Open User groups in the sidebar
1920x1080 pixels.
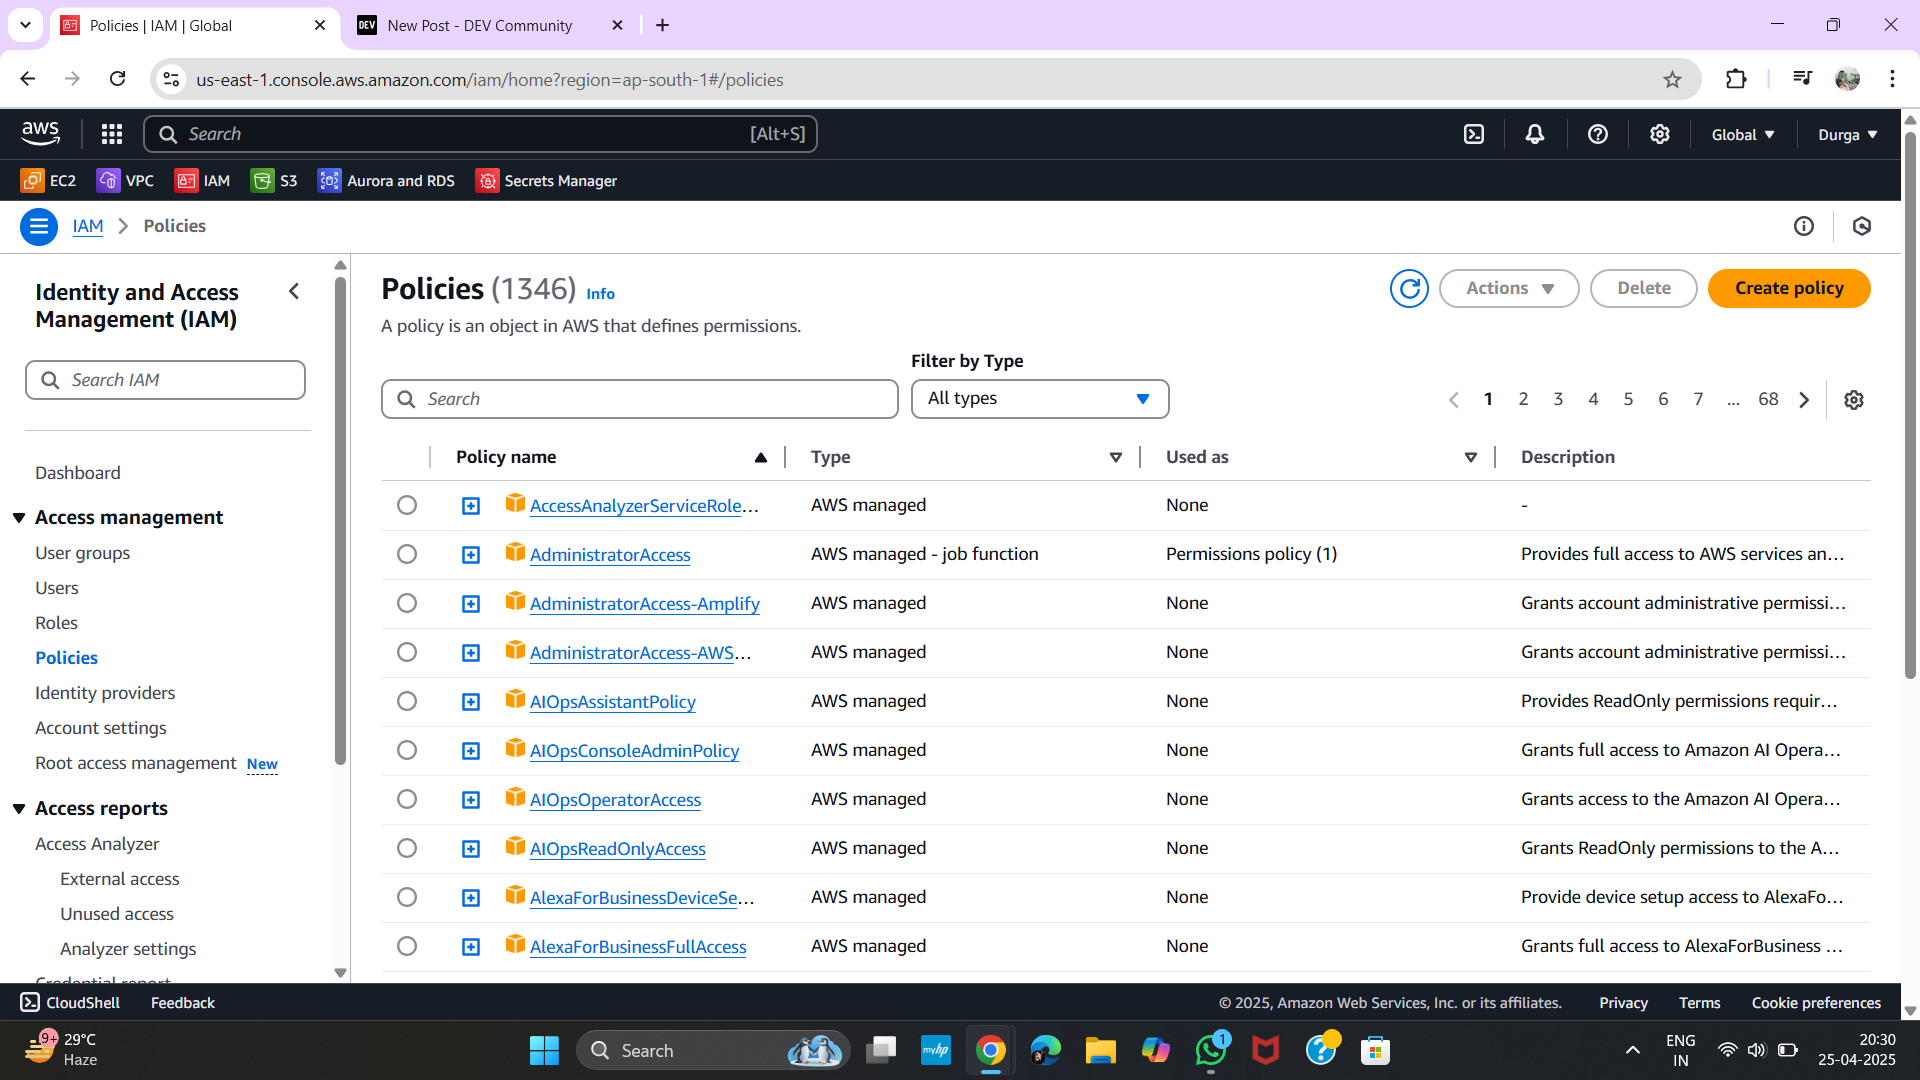(82, 553)
